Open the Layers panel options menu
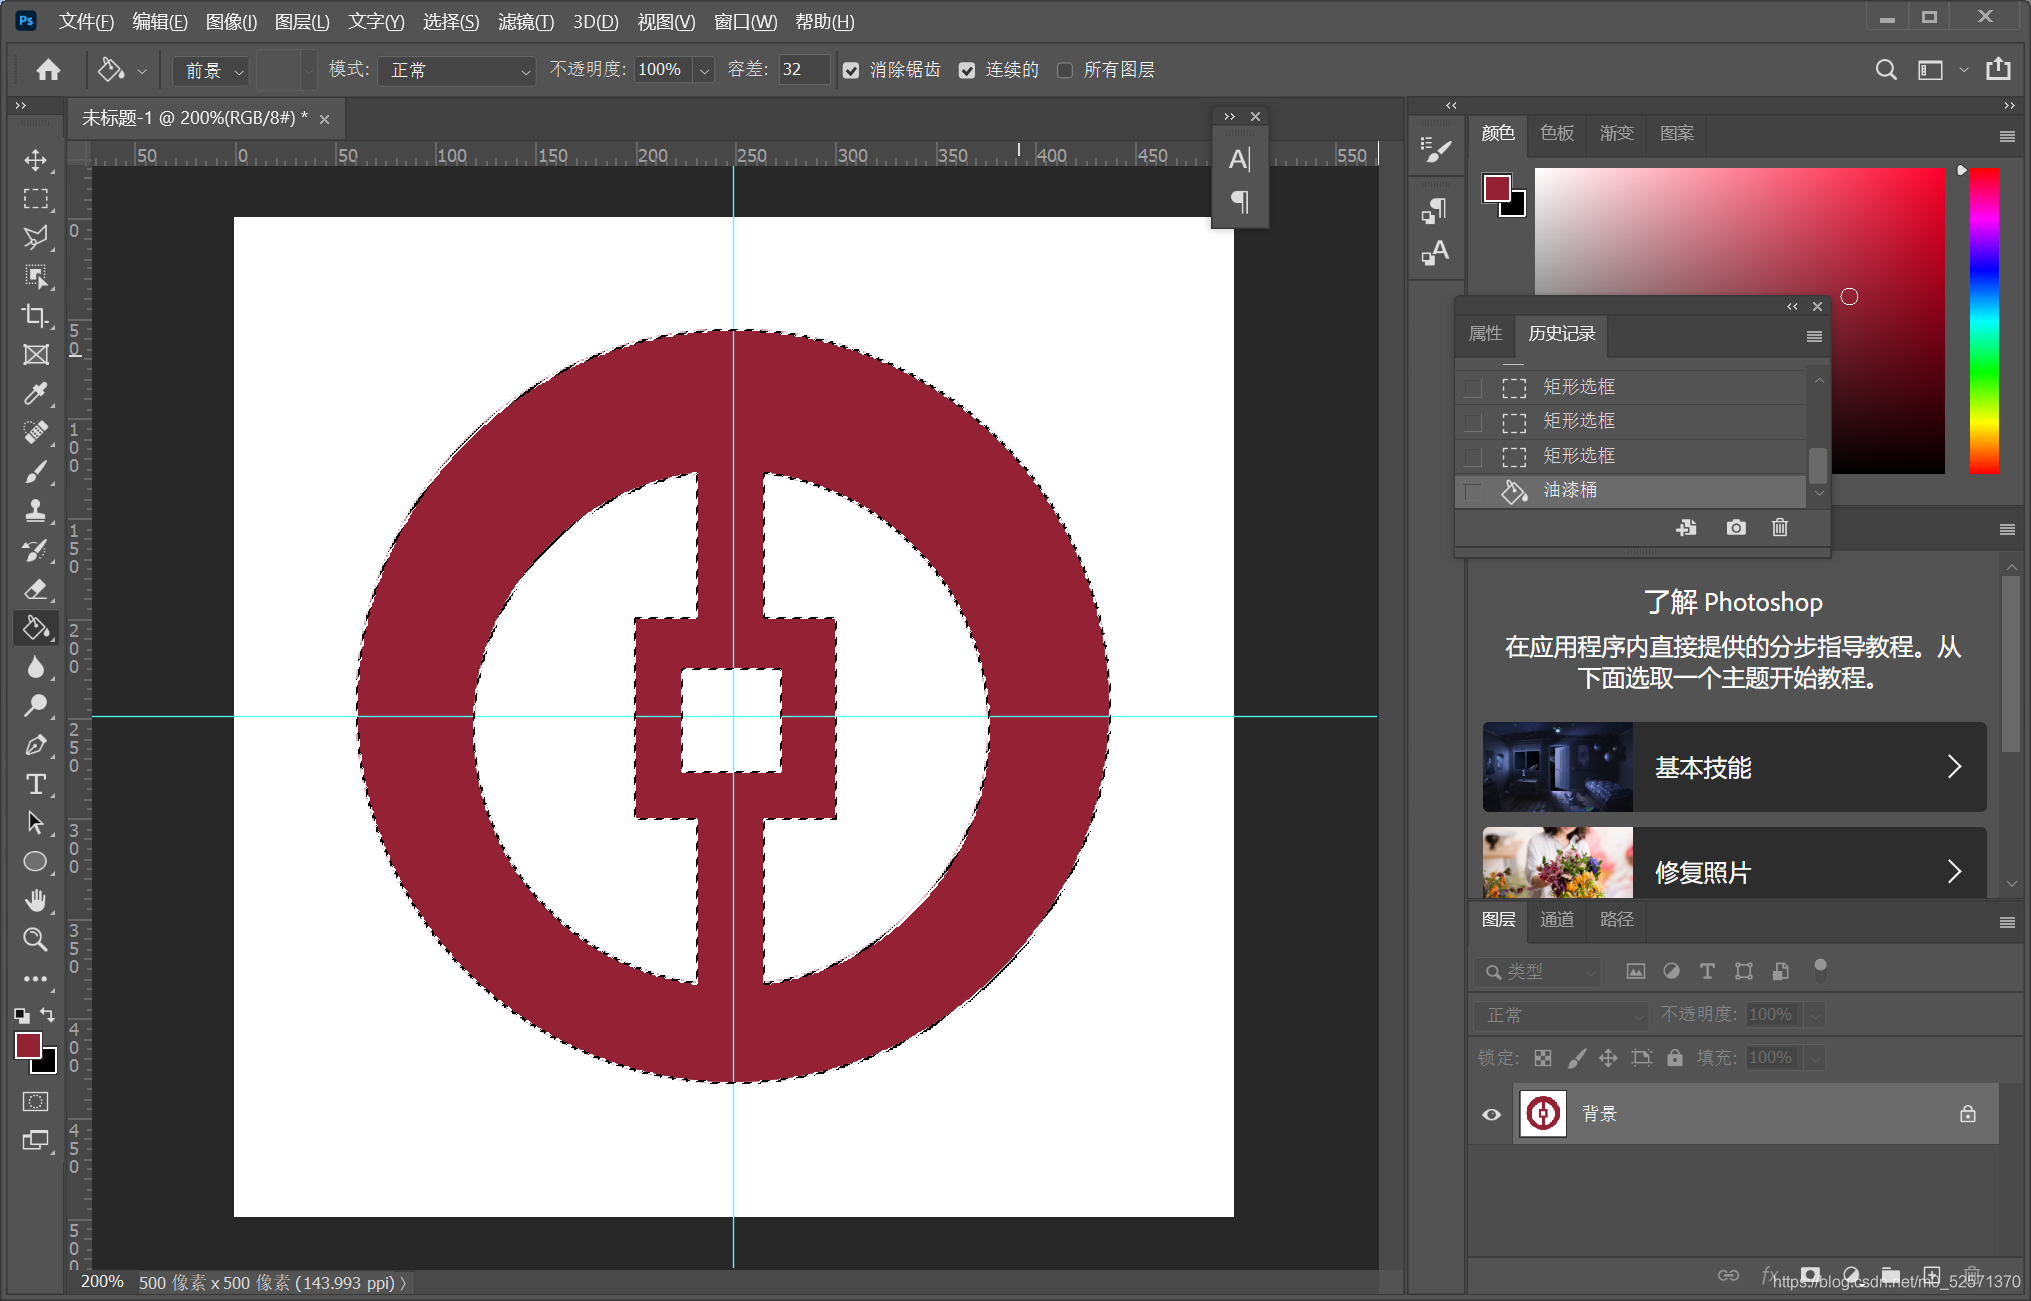Viewport: 2031px width, 1301px height. click(2006, 922)
